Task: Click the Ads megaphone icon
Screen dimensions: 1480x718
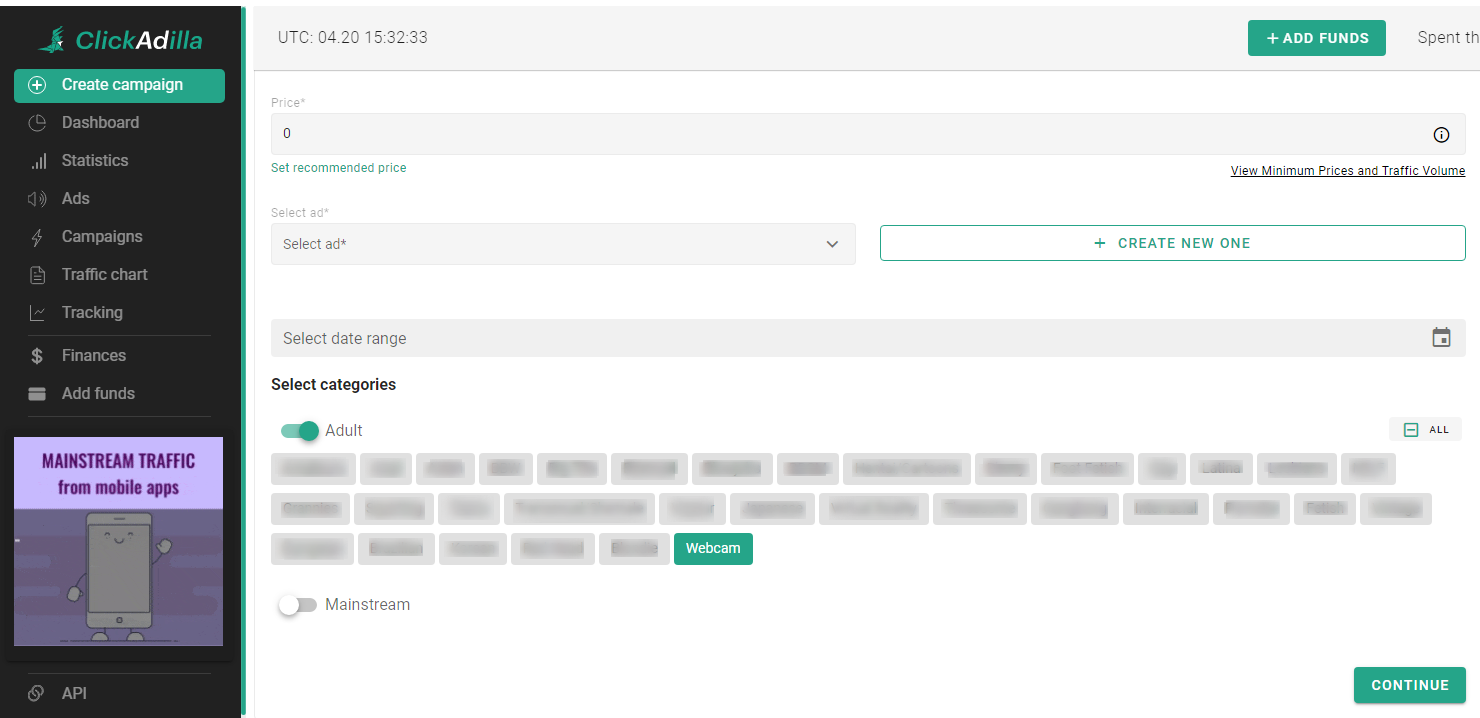Action: (x=37, y=199)
